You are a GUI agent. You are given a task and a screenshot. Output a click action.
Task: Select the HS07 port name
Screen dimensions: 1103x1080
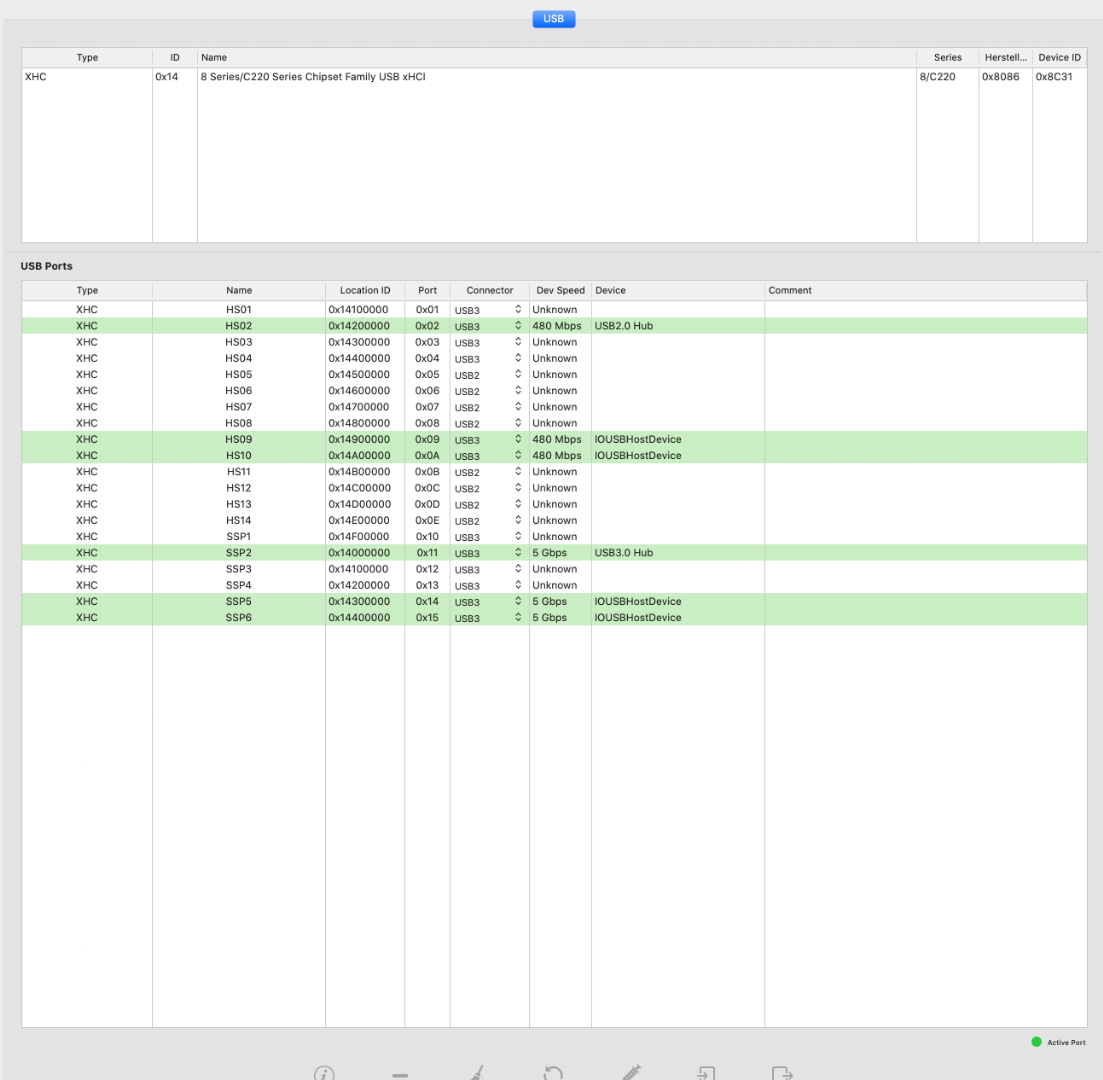pos(238,407)
